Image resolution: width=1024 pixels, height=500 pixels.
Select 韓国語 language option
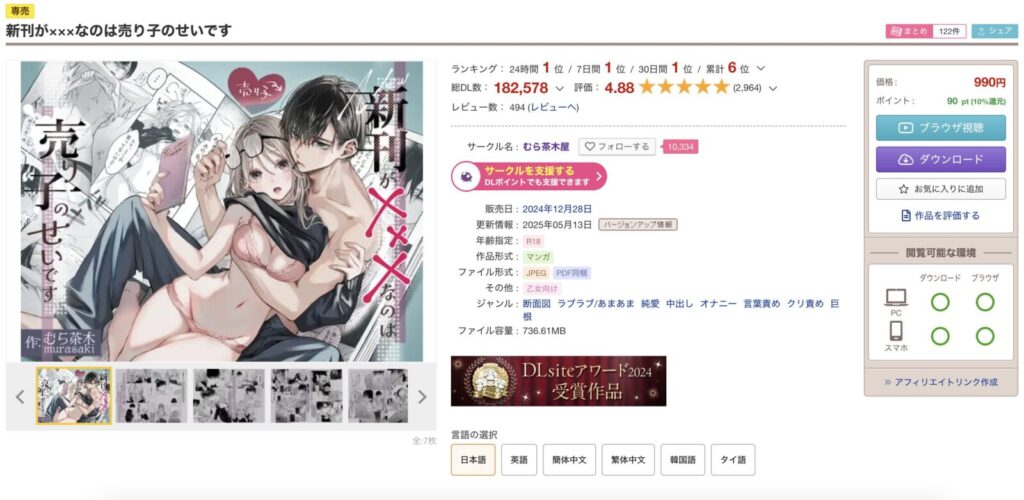click(x=682, y=460)
